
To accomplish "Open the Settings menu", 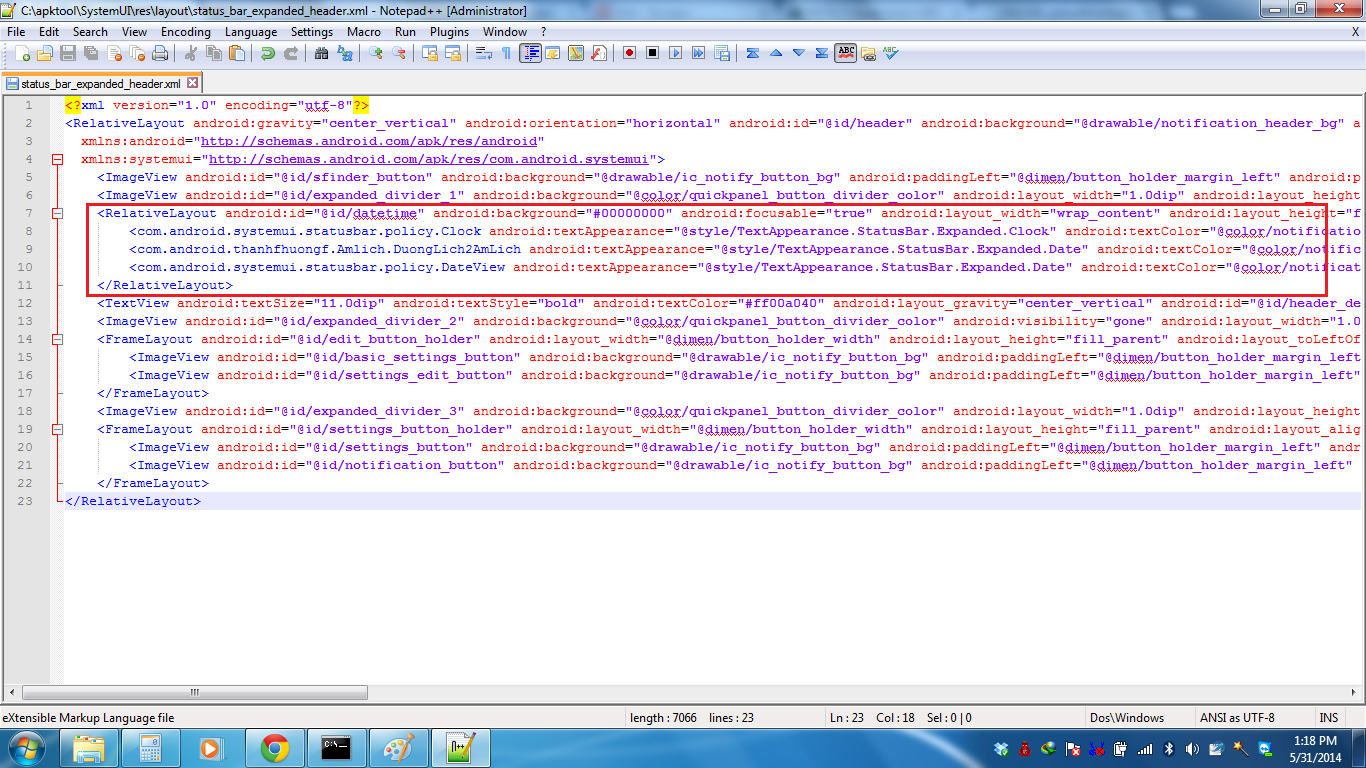I will tap(312, 31).
